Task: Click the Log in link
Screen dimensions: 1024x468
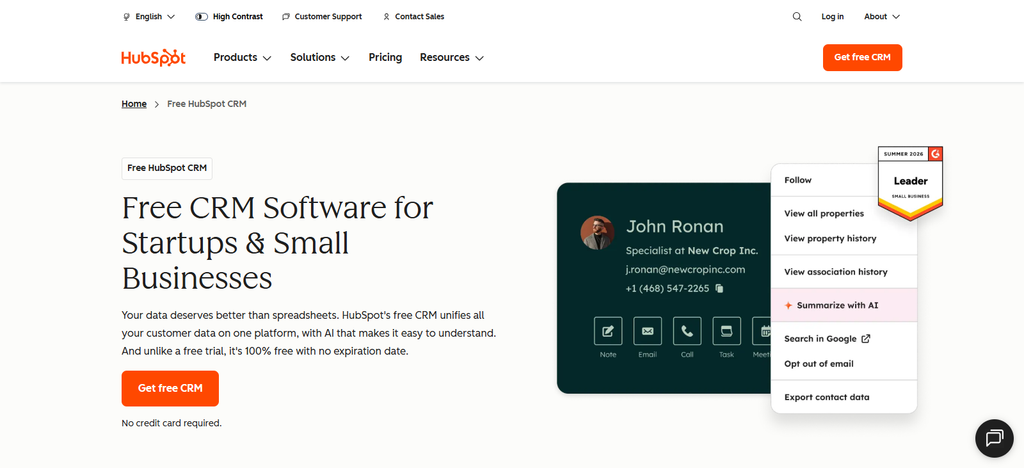Action: pos(832,17)
